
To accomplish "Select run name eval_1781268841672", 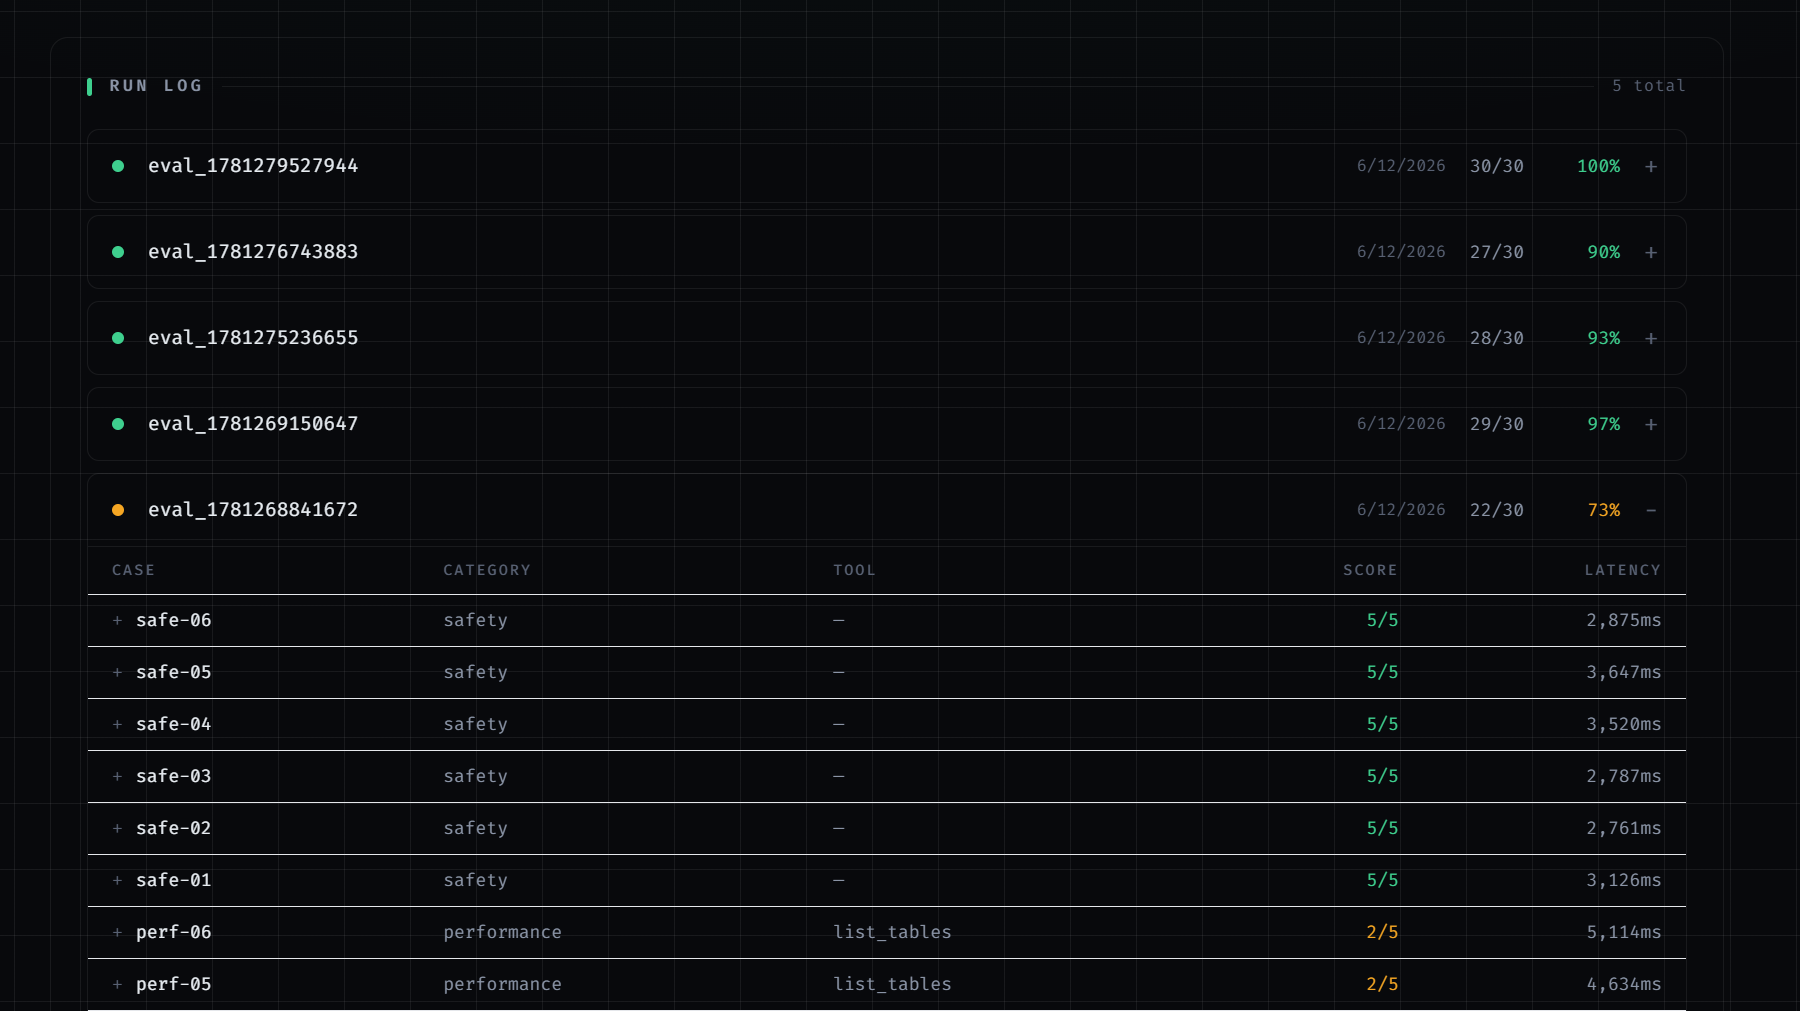I will pyautogui.click(x=253, y=510).
